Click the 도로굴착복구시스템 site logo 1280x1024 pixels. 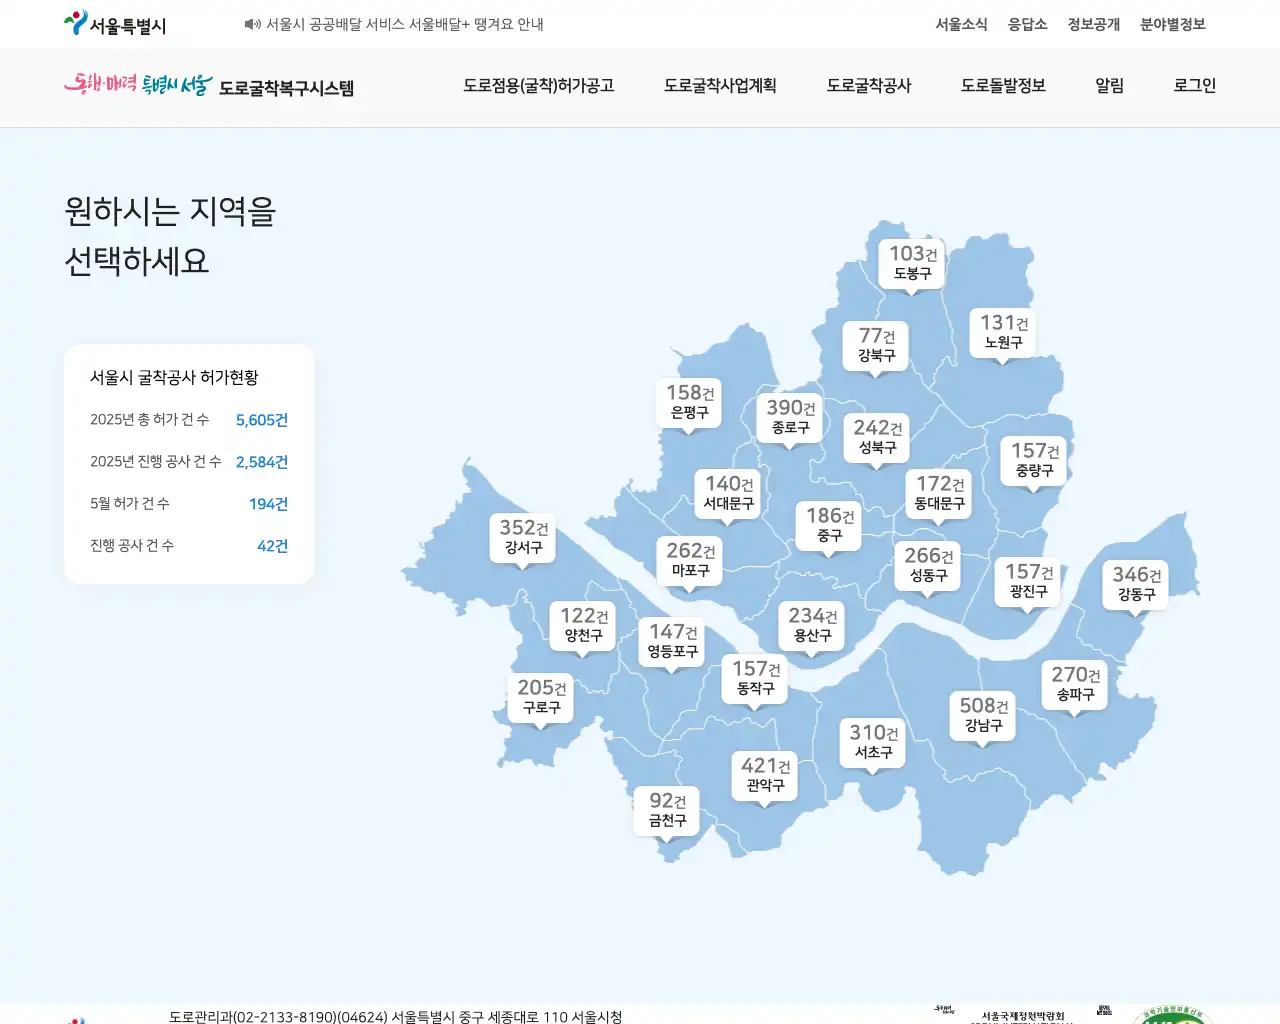[x=209, y=86]
